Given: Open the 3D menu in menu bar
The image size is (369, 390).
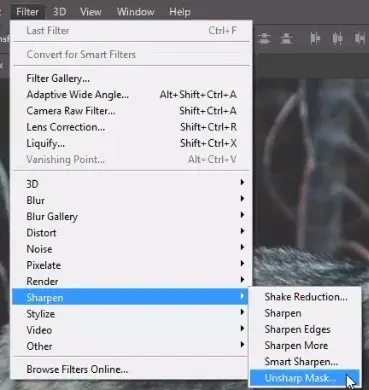Looking at the screenshot, I should [59, 12].
